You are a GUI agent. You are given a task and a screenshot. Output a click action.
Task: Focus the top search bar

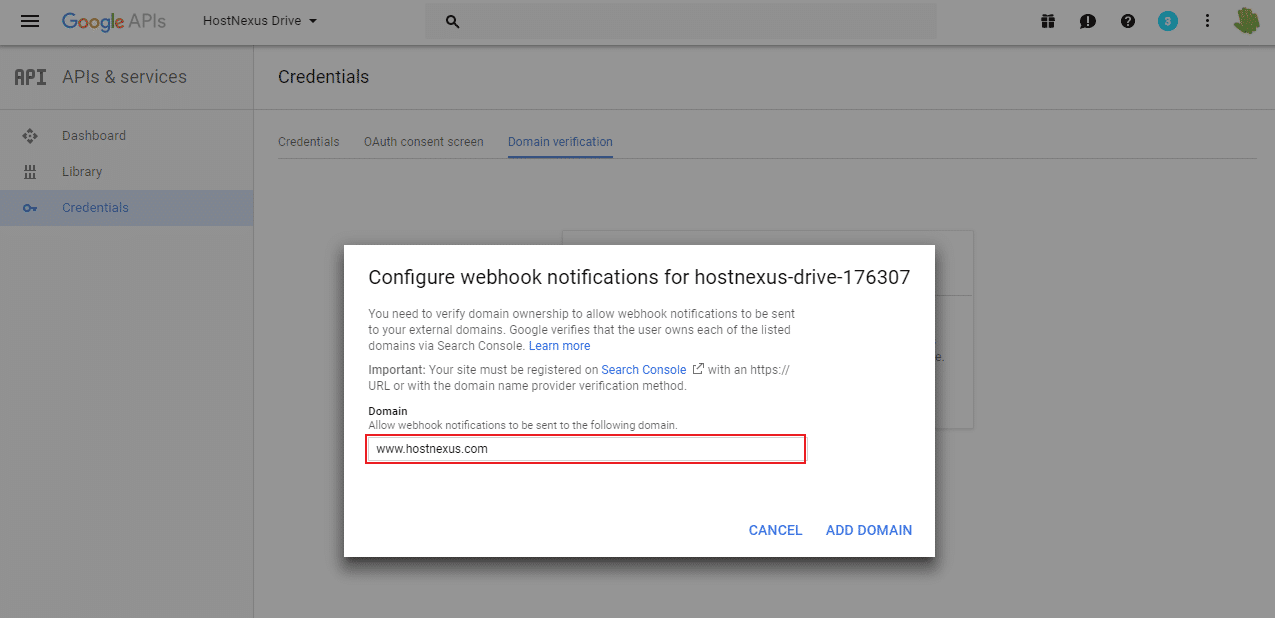681,21
